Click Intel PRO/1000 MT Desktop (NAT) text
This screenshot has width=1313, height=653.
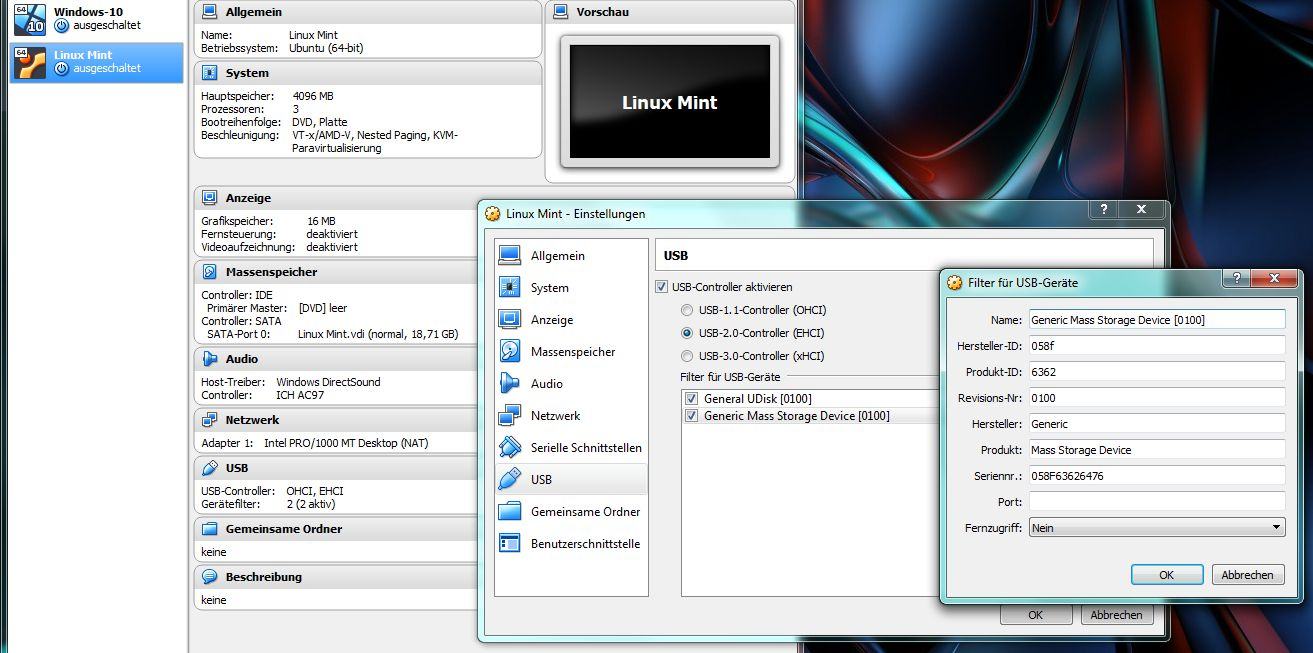coord(346,443)
